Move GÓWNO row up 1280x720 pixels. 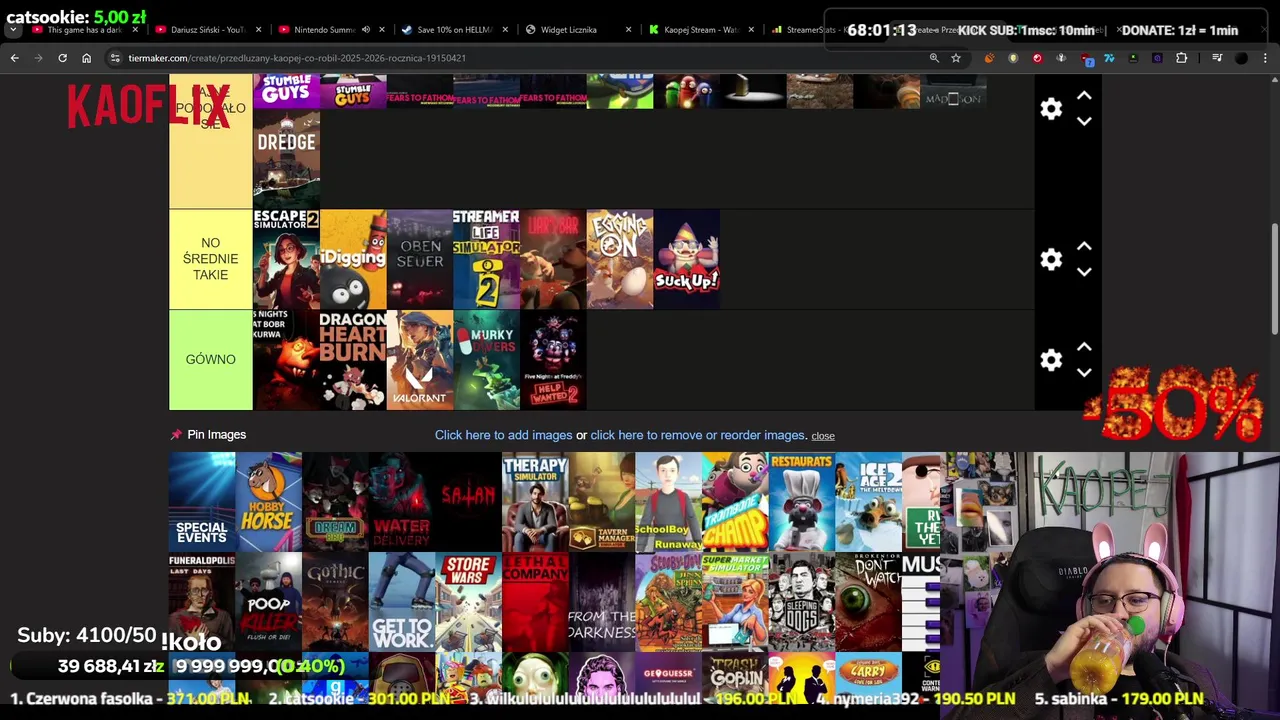(x=1084, y=347)
